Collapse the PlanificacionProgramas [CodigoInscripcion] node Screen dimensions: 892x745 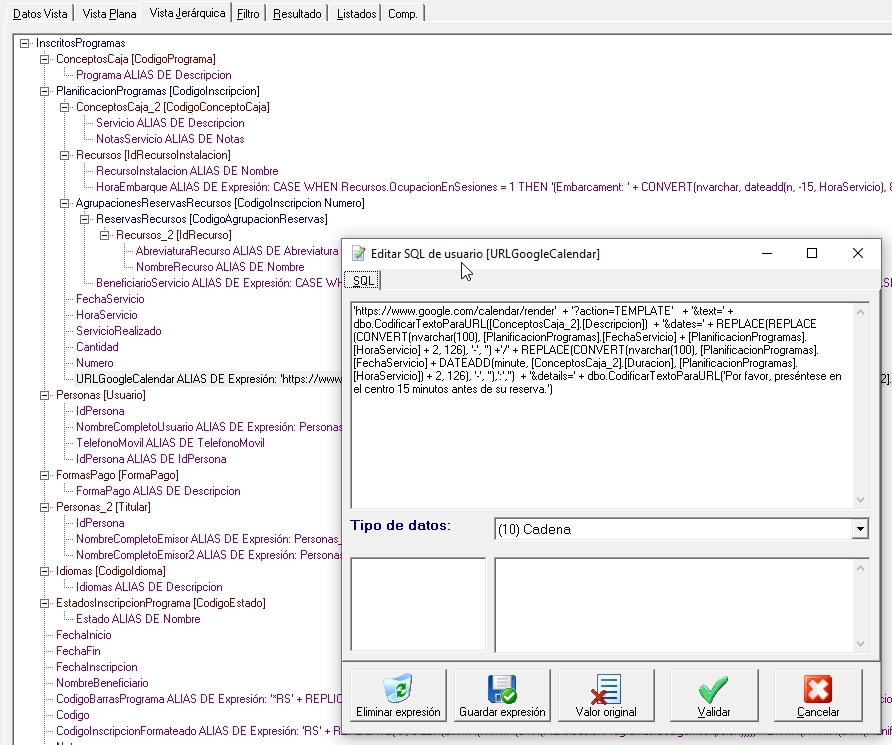click(x=44, y=91)
